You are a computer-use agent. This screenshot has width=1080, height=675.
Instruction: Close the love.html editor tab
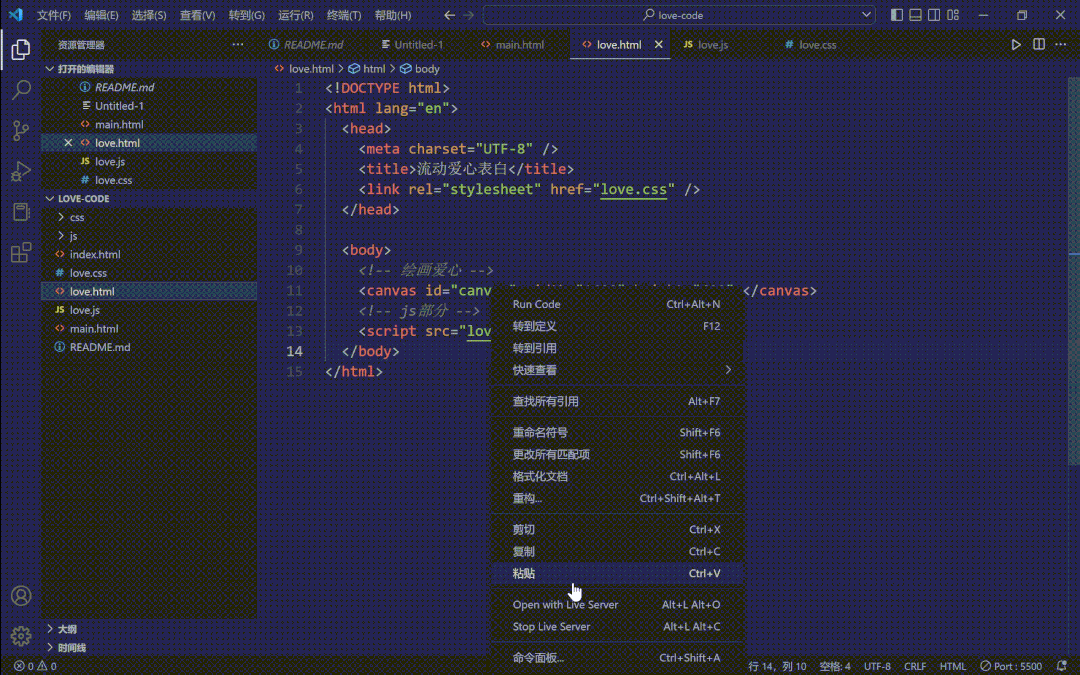[658, 45]
